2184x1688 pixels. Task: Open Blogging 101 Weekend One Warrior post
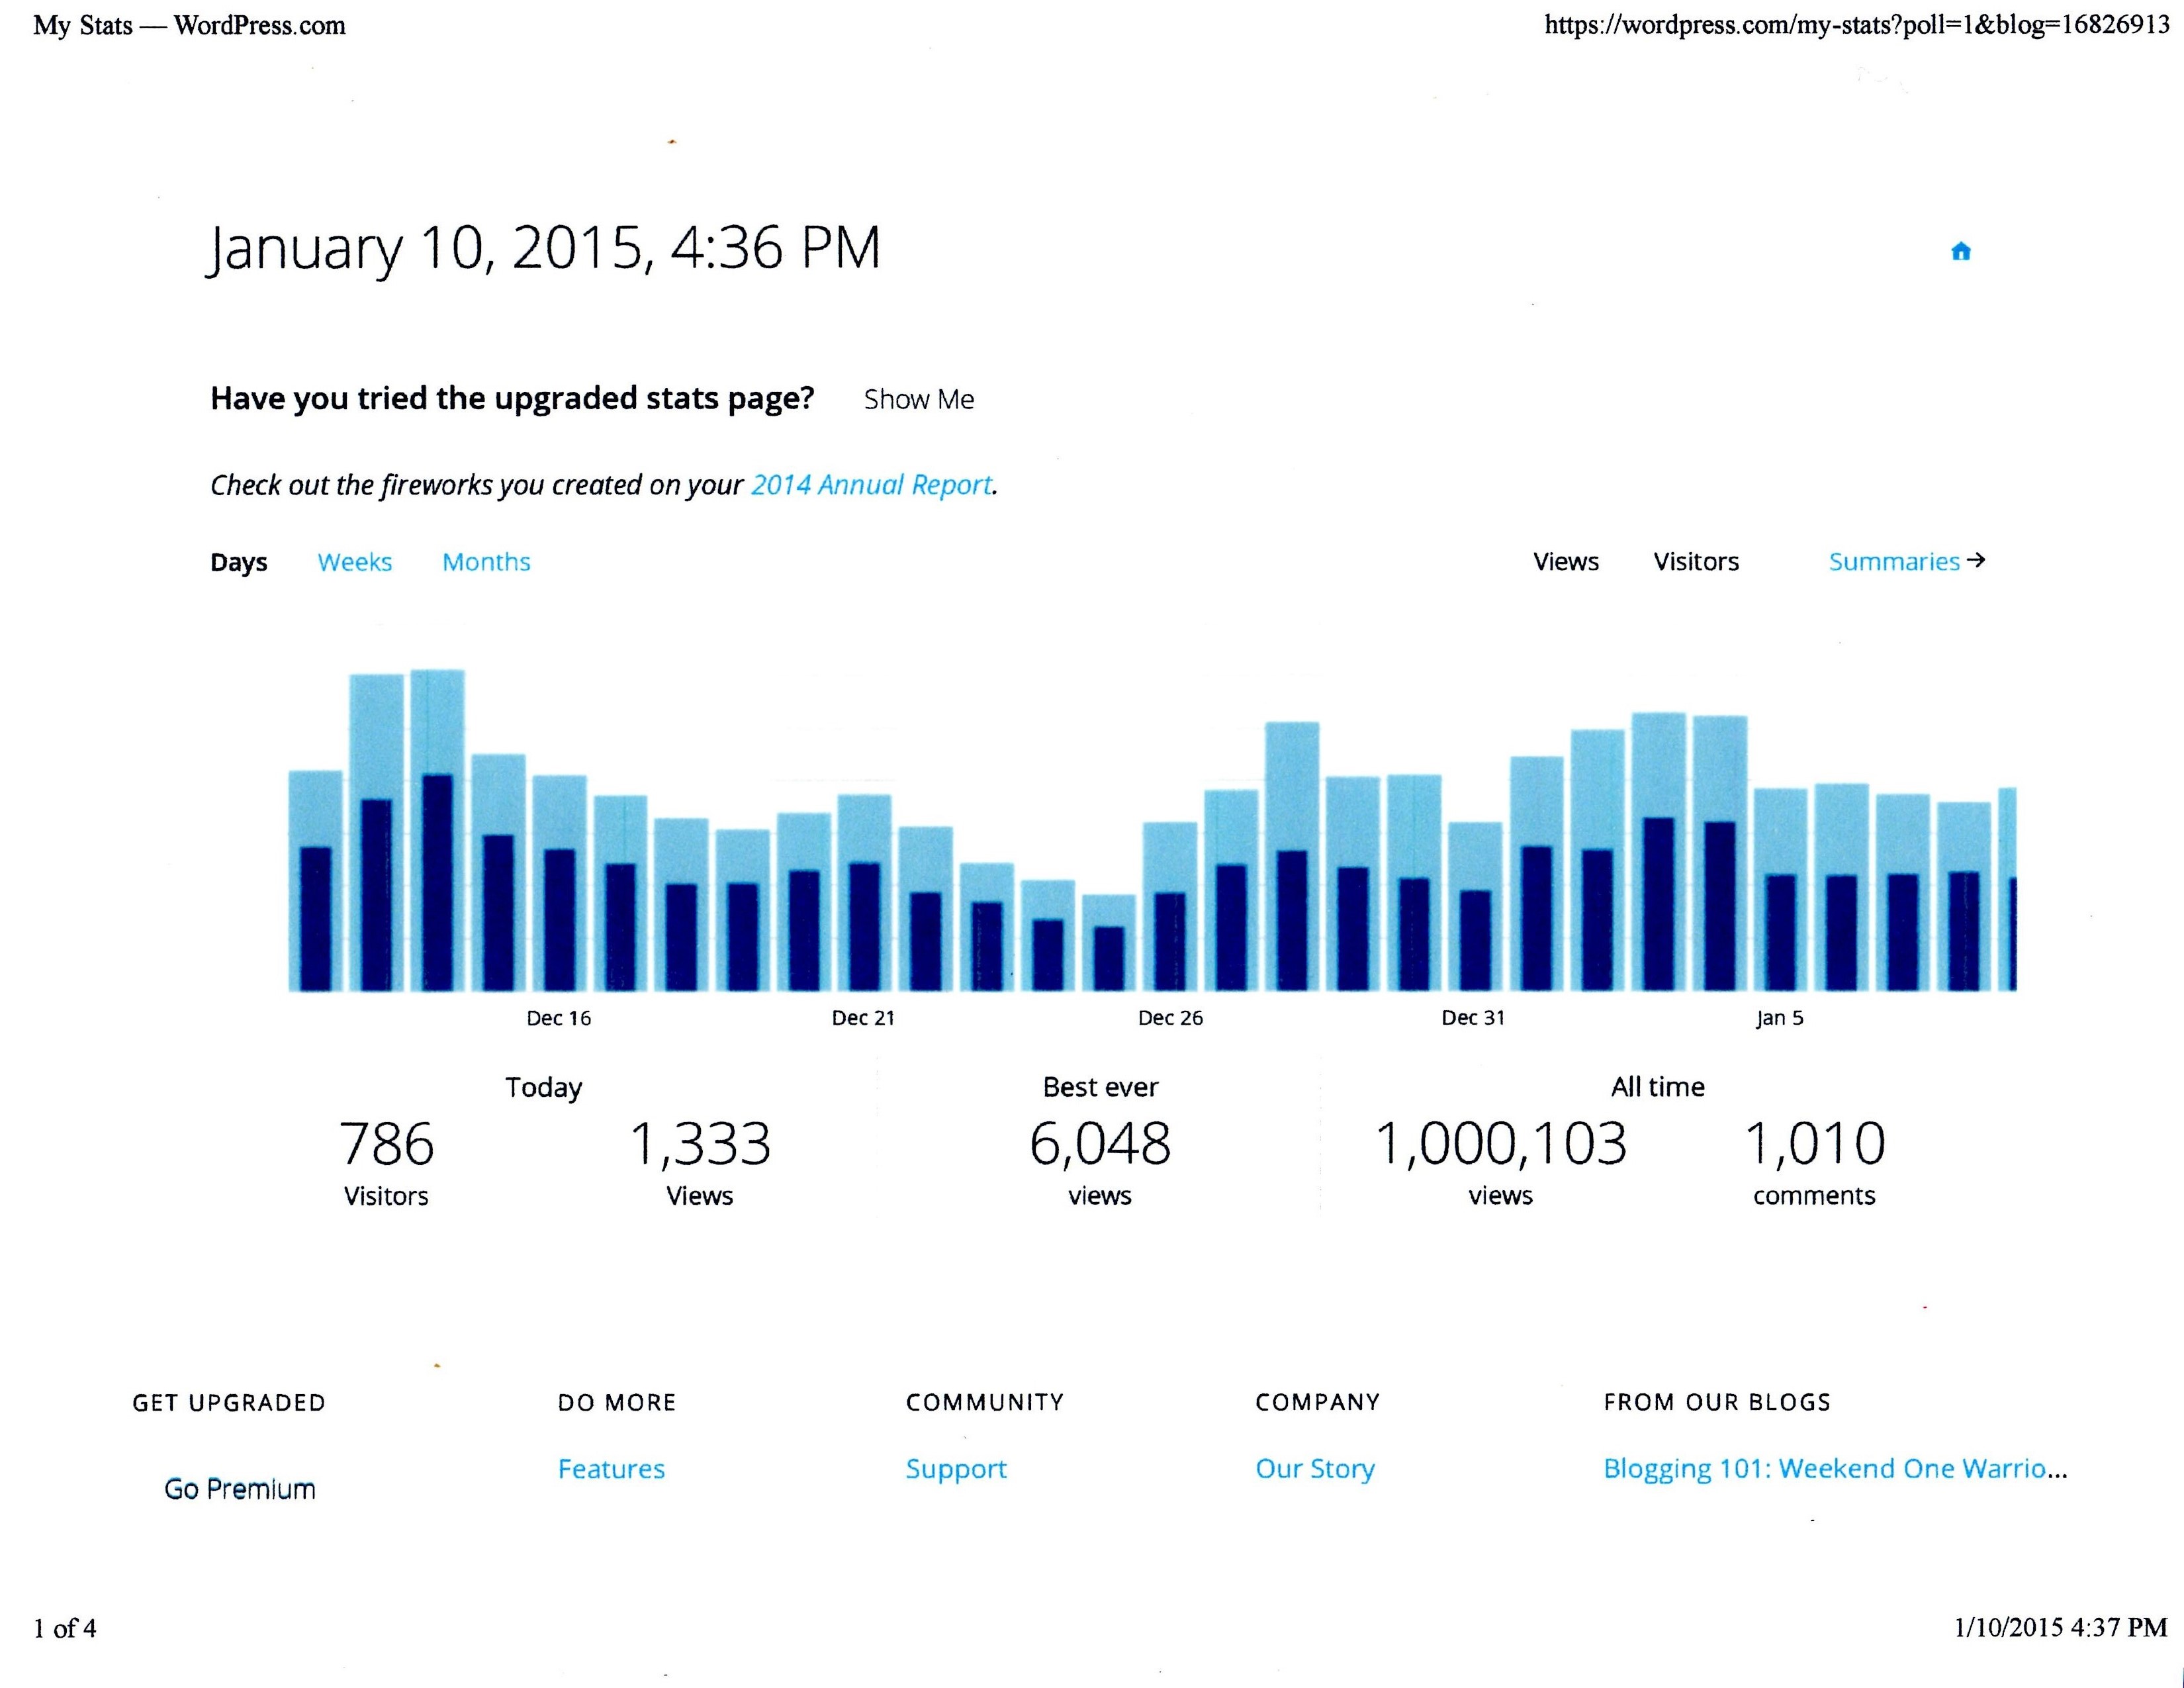click(x=1834, y=1469)
